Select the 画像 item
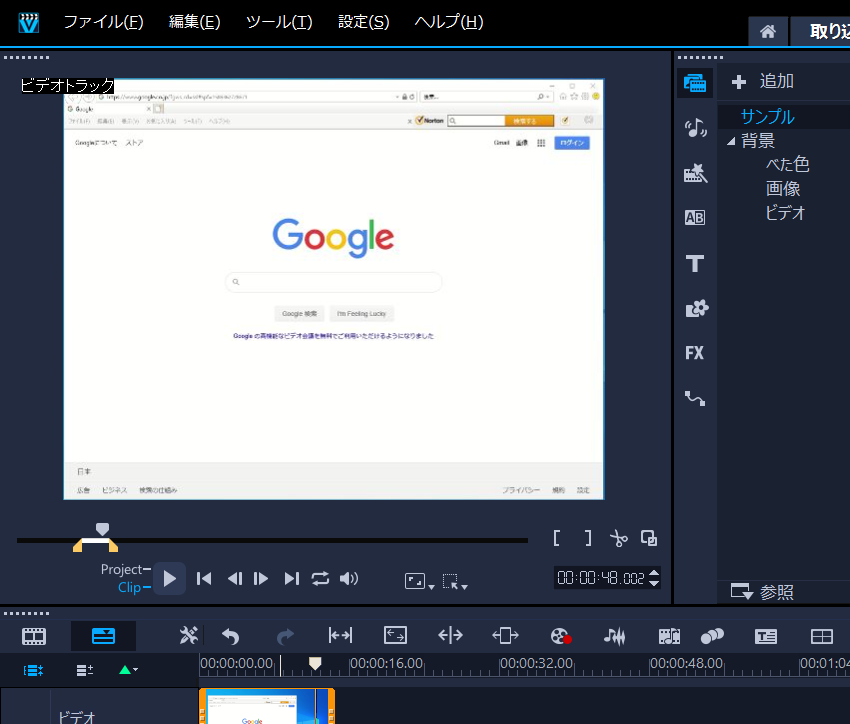Viewport: 850px width, 724px height. 783,189
